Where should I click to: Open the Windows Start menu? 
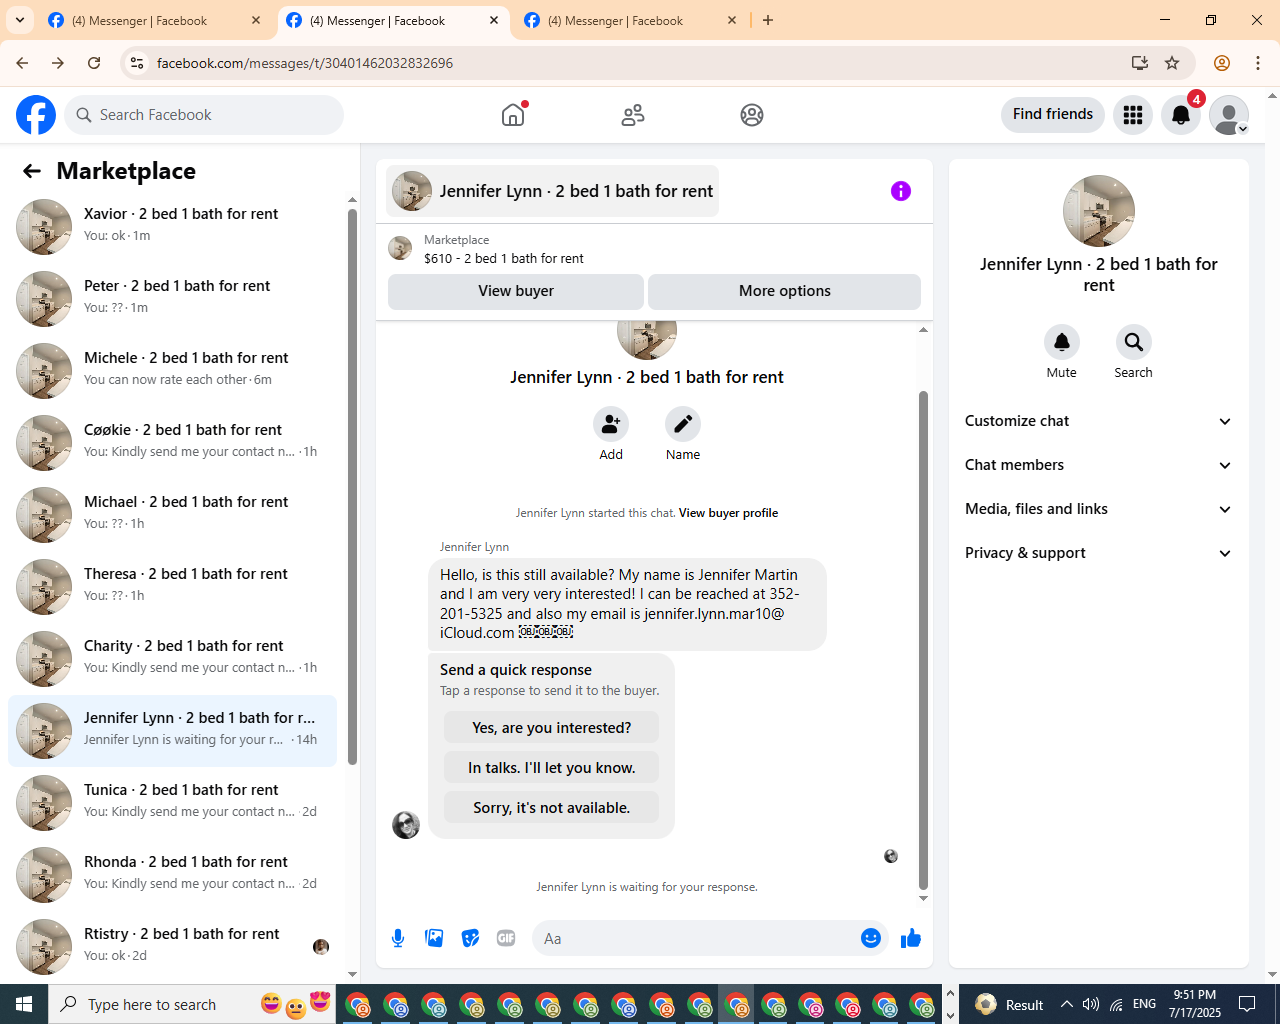tap(24, 1004)
